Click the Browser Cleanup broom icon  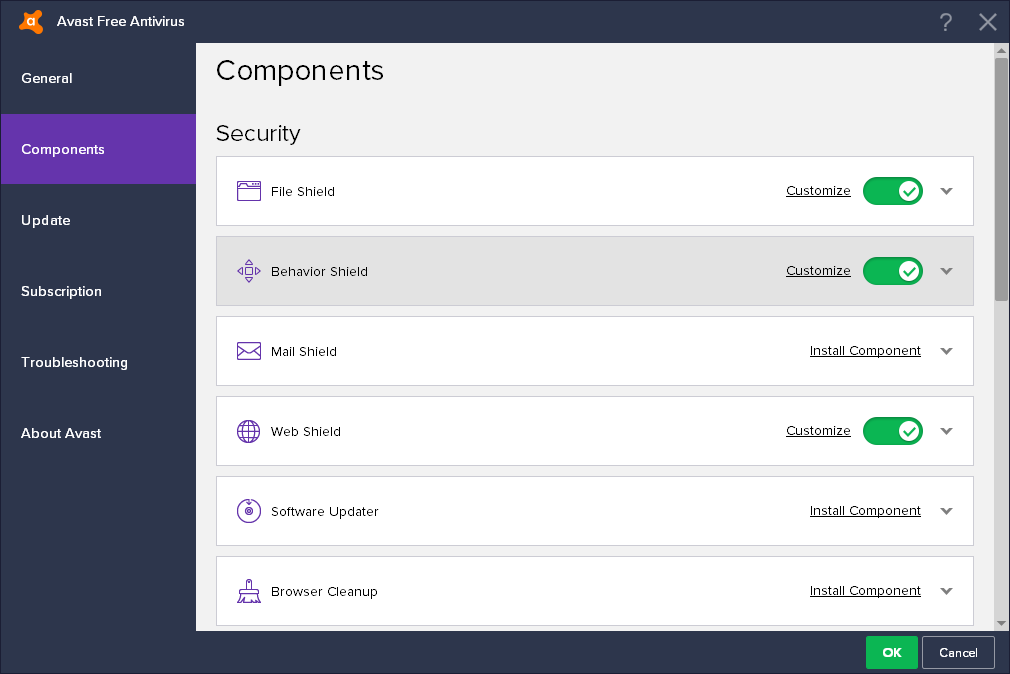coord(249,591)
